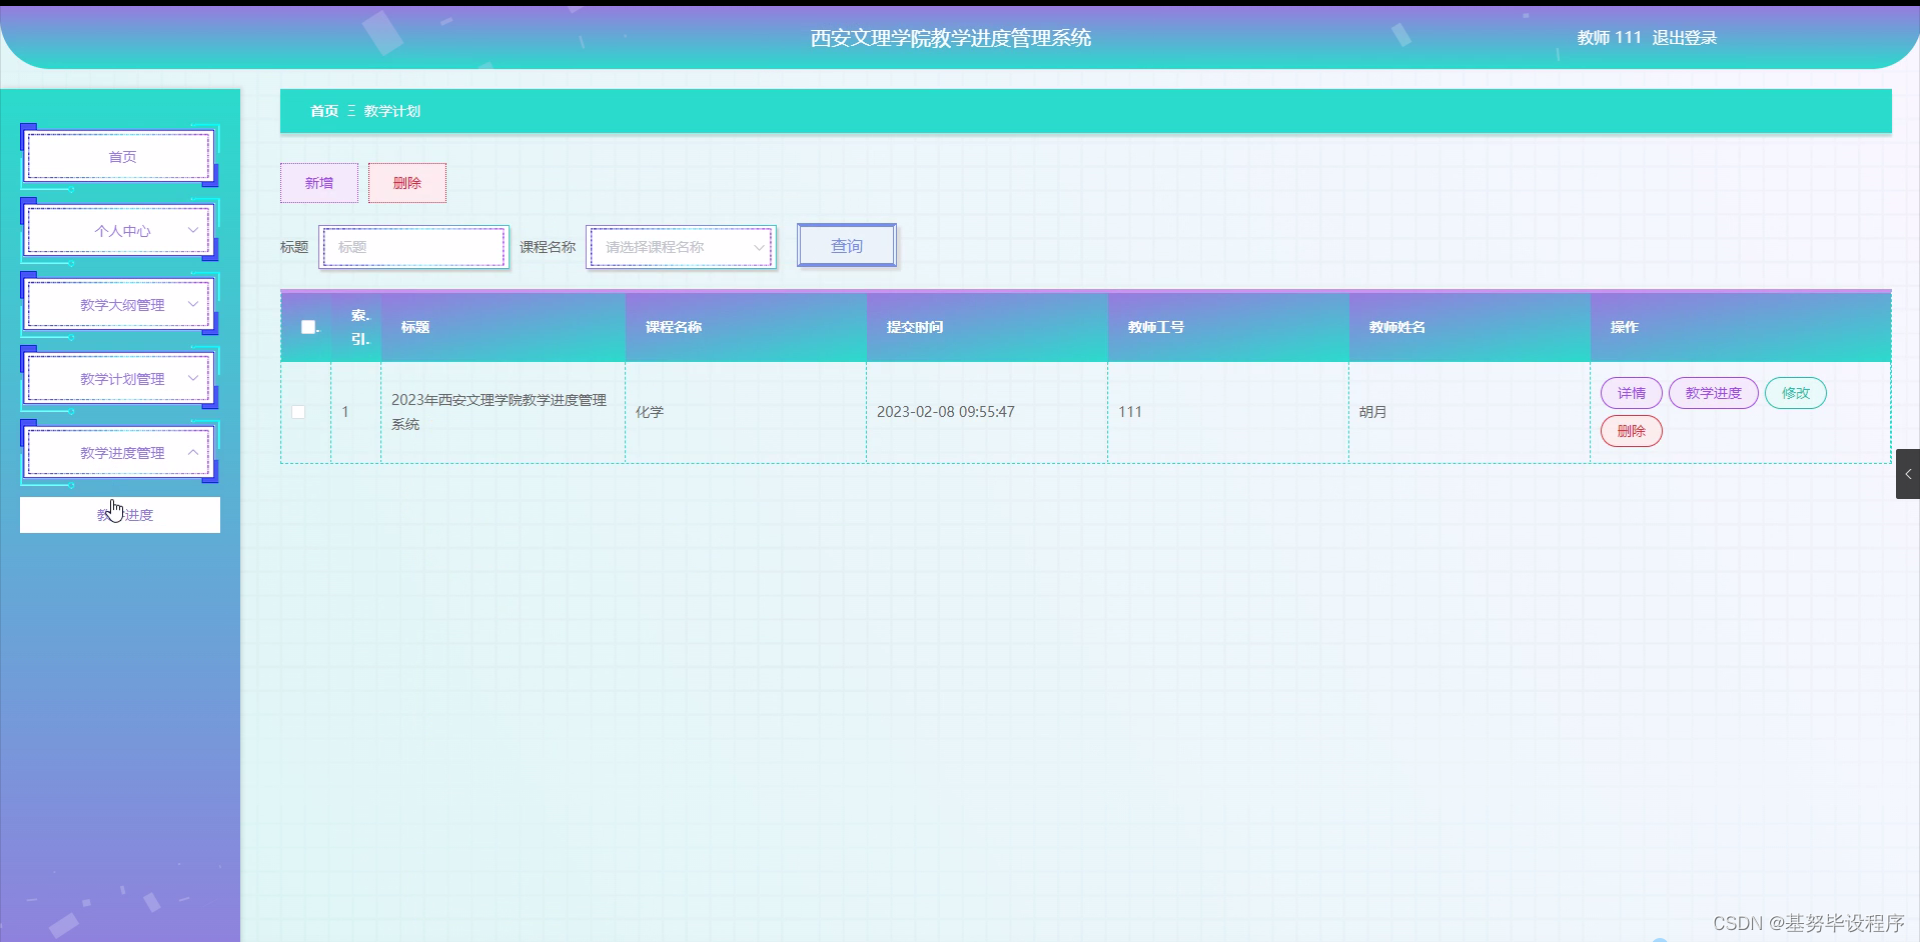1920x942 pixels.
Task: Open the 教学进度 submenu item
Action: coord(120,515)
